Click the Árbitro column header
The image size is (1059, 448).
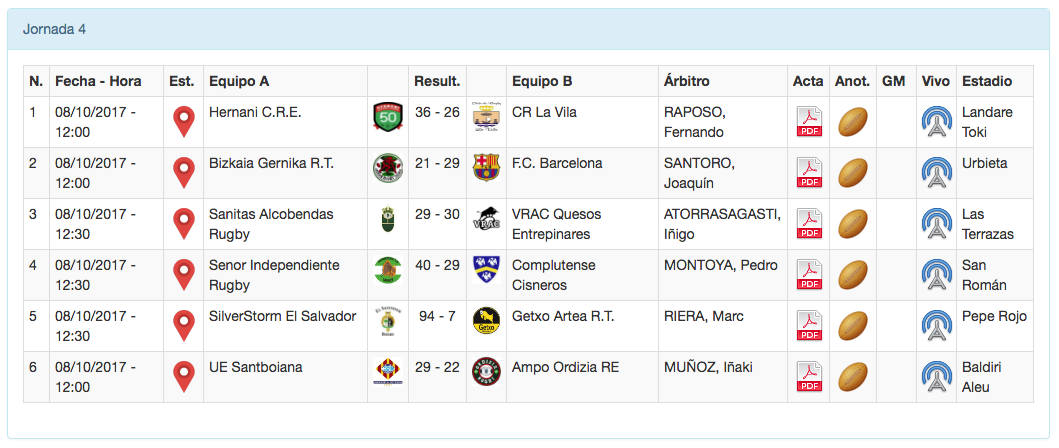point(686,81)
